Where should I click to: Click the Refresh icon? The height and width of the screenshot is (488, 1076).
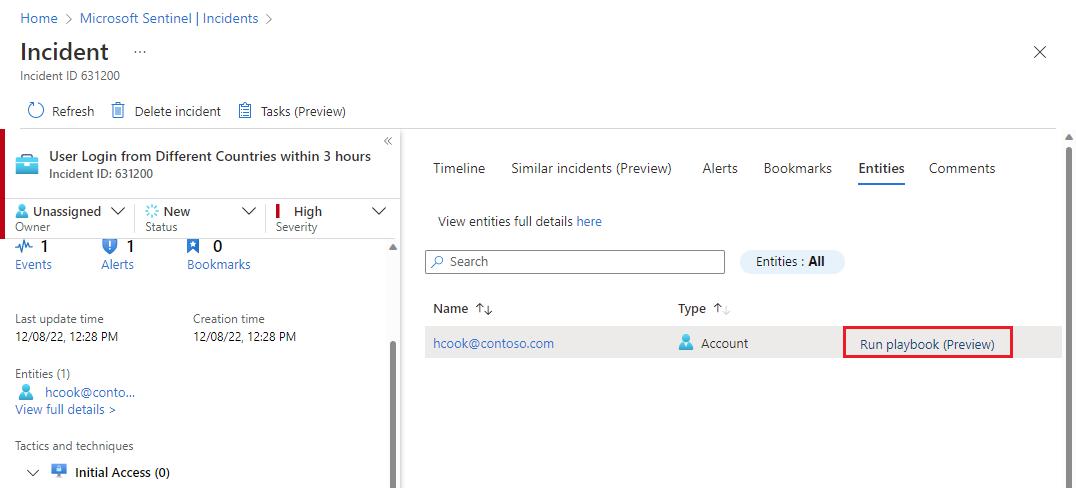point(36,111)
